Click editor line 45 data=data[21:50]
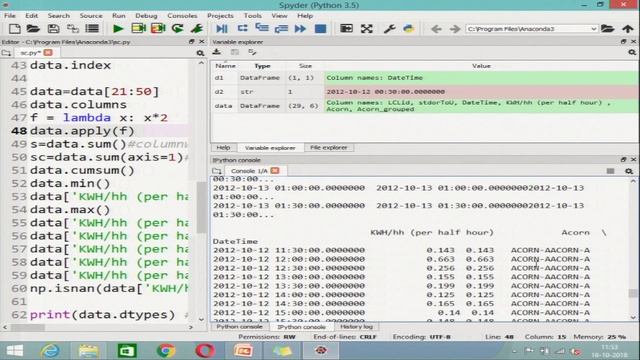This screenshot has height=360, width=640. point(95,91)
